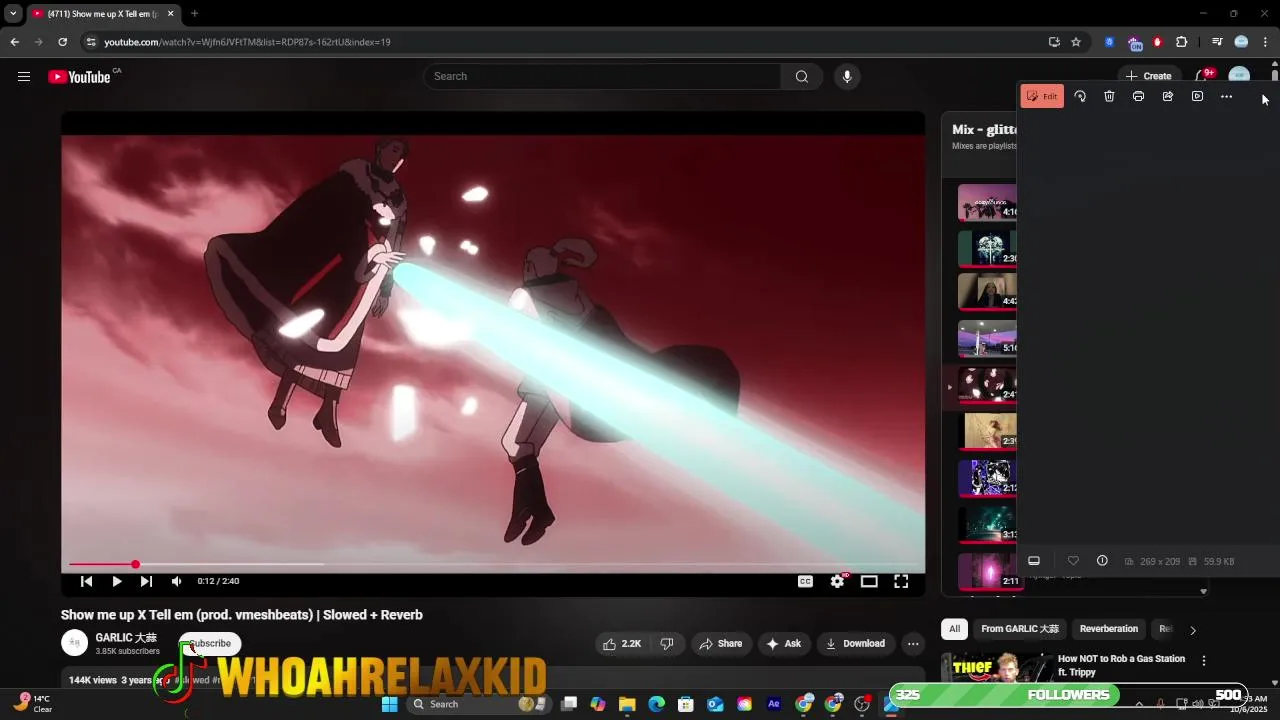Bookmark this page with the star
The width and height of the screenshot is (1280, 720).
(1076, 42)
